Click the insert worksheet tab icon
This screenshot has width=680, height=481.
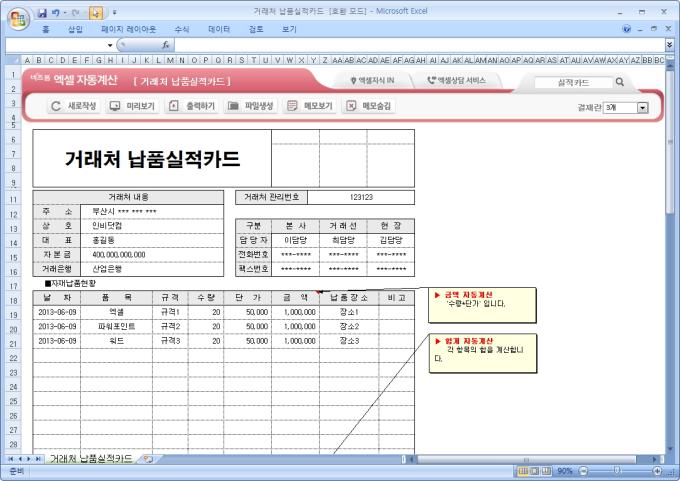[x=148, y=458]
